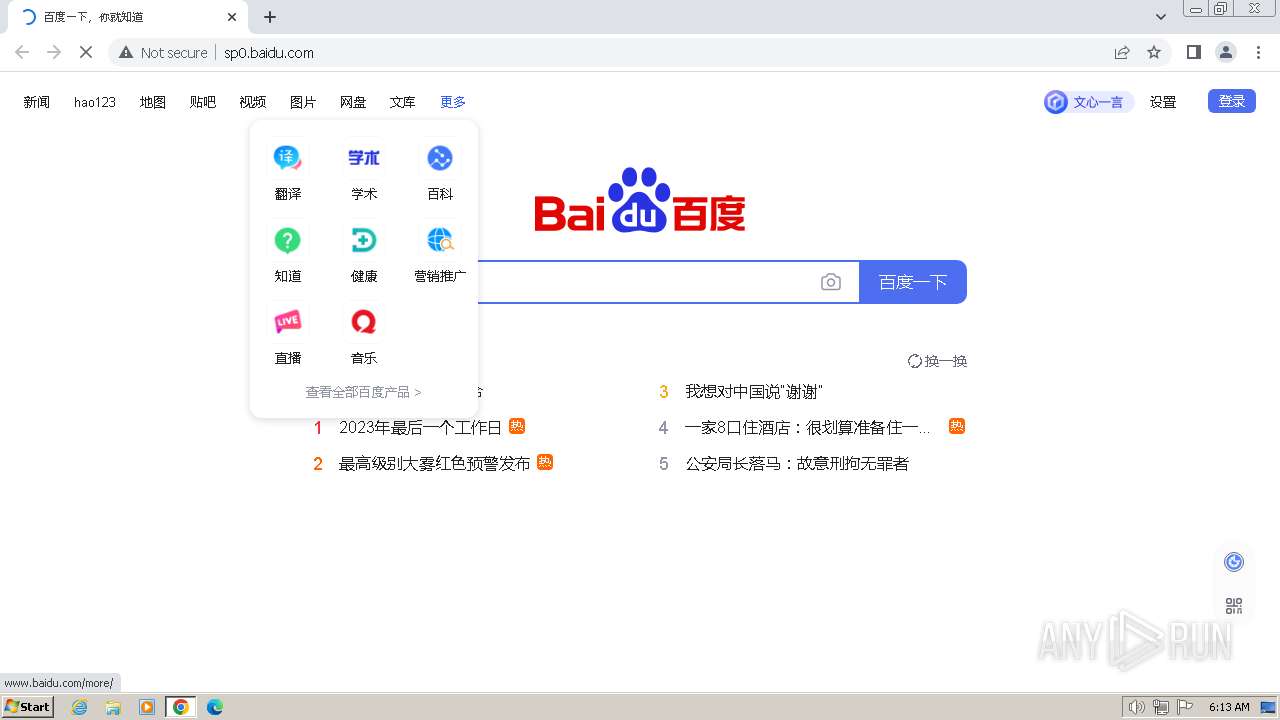The image size is (1280, 720).
Task: Click 查看全部百度产品 link
Action: pyautogui.click(x=363, y=392)
